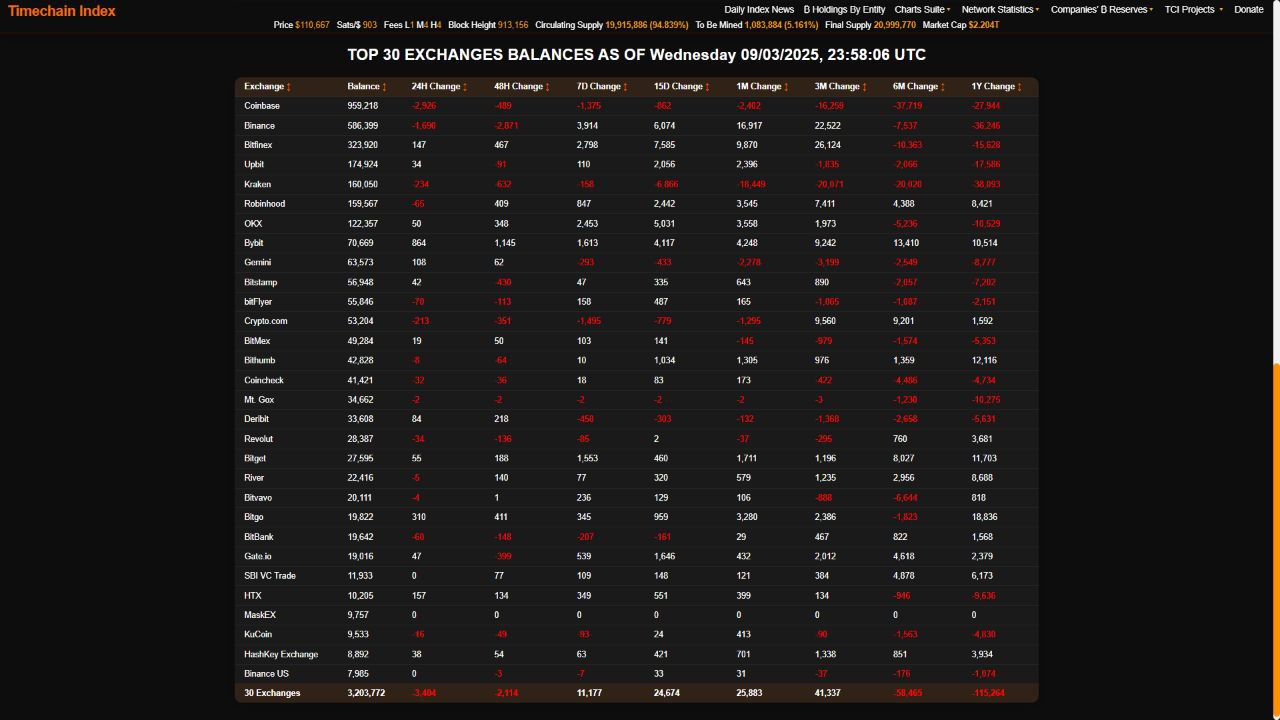Click the Donate link

(x=1248, y=10)
